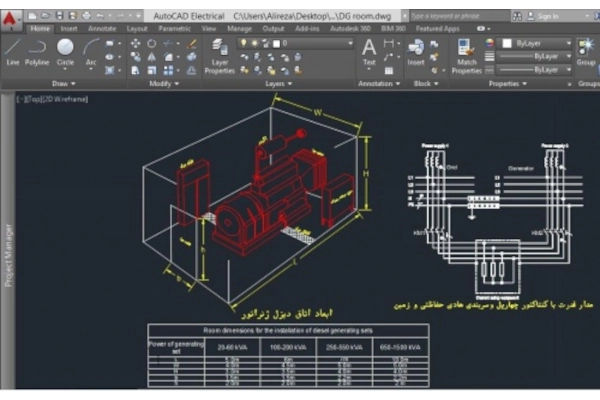Switch to the Annotate ribbon tab
This screenshot has height=400, width=600.
(102, 29)
